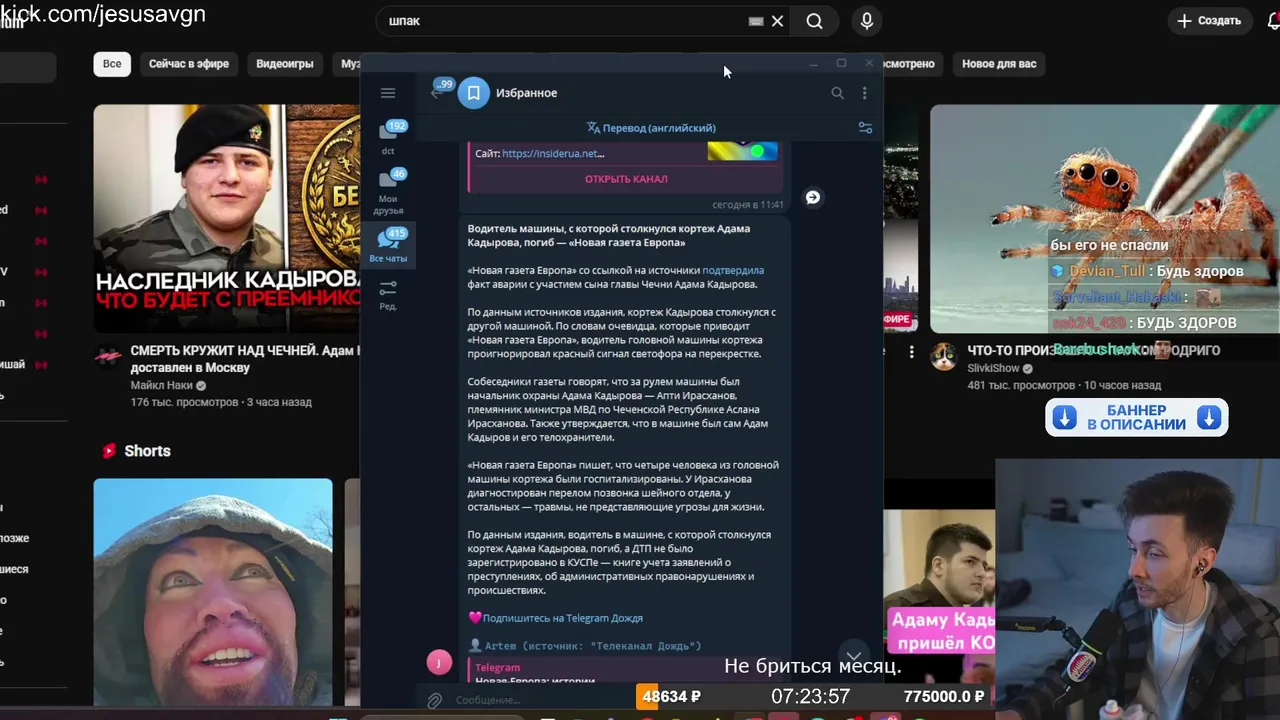Open options menu beside SlivkiShow video
This screenshot has width=1280, height=720.
click(x=911, y=352)
